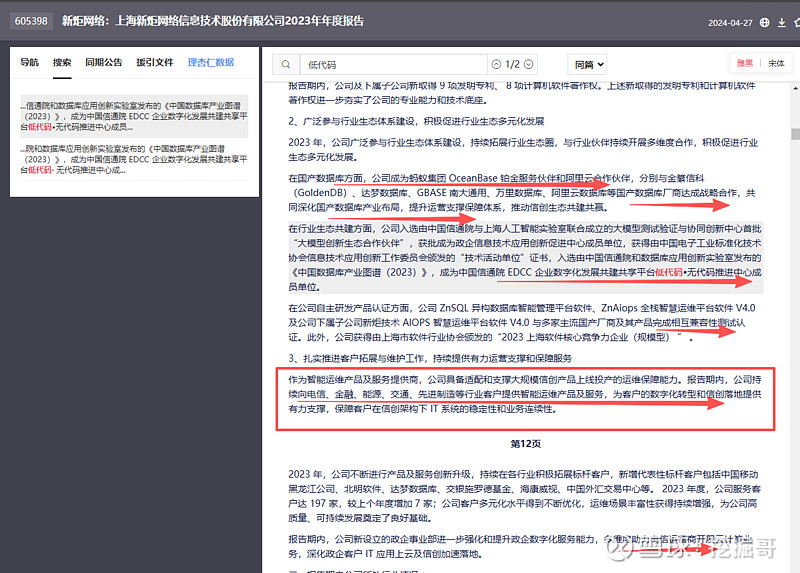Click the search magnifier icon
The image size is (800, 573).
pyautogui.click(x=286, y=64)
